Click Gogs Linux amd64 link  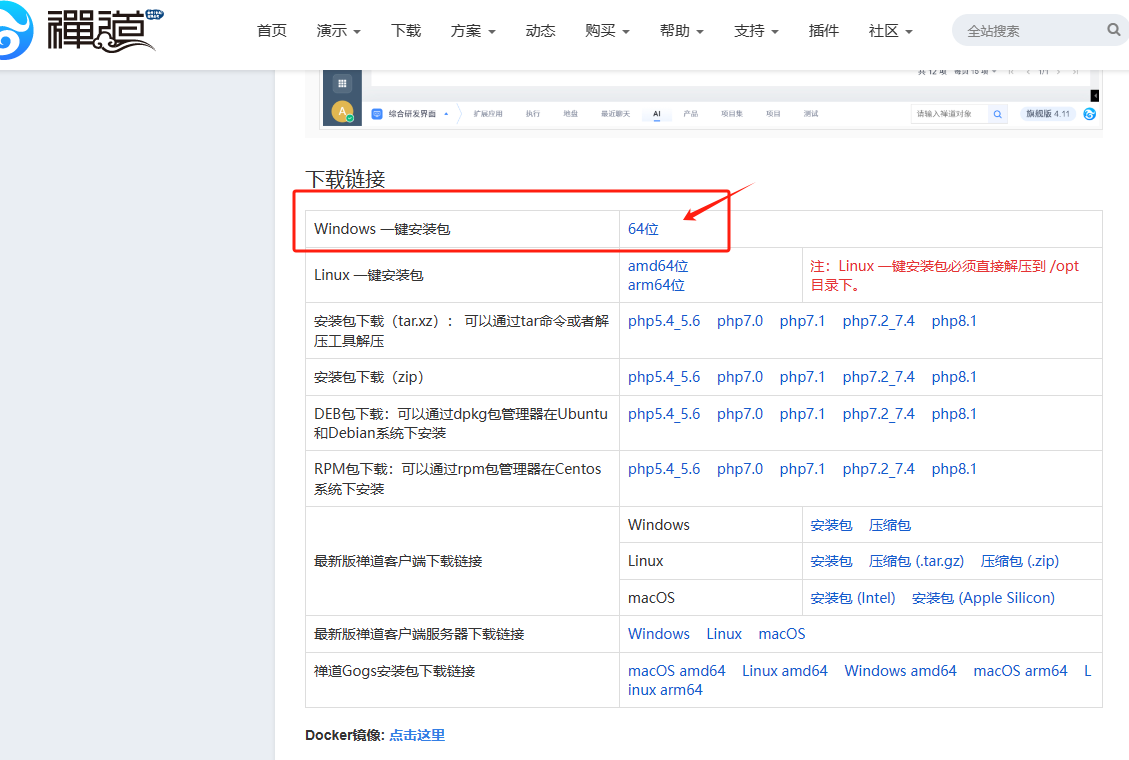[785, 671]
